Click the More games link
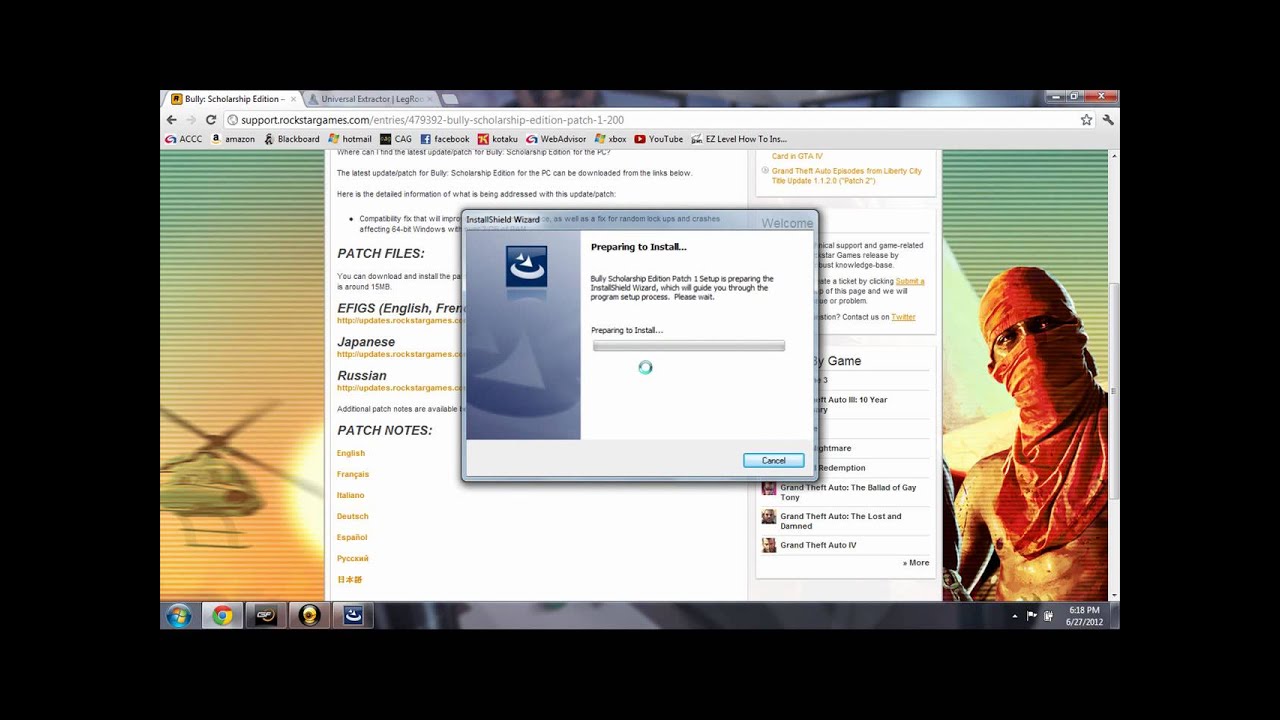1280x720 pixels. point(916,563)
